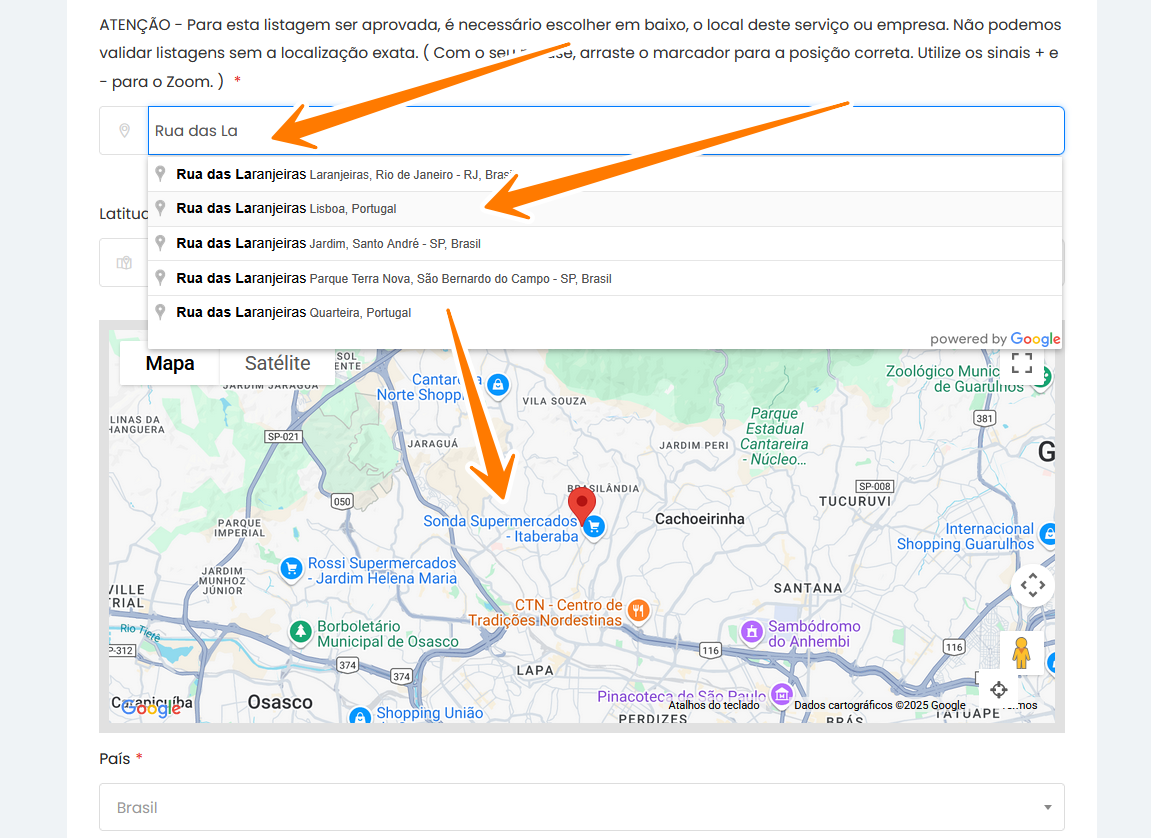Choose Rua das Laranjeiras Quarteira, Portugal suggestion
This screenshot has width=1151, height=838.
click(x=605, y=313)
